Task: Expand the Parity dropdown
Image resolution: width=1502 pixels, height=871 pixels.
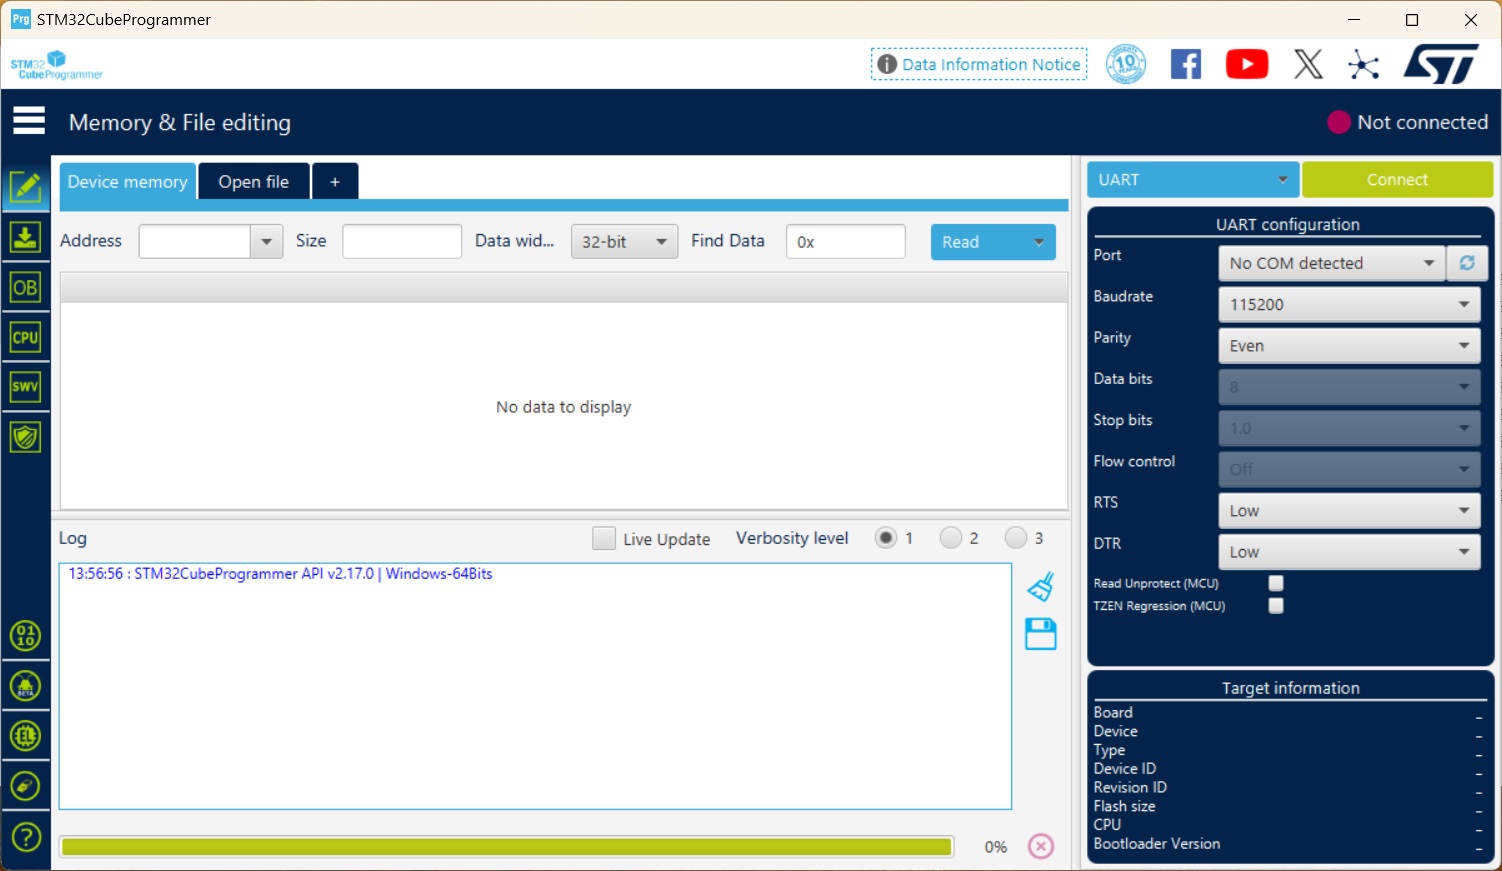Action: point(1349,346)
